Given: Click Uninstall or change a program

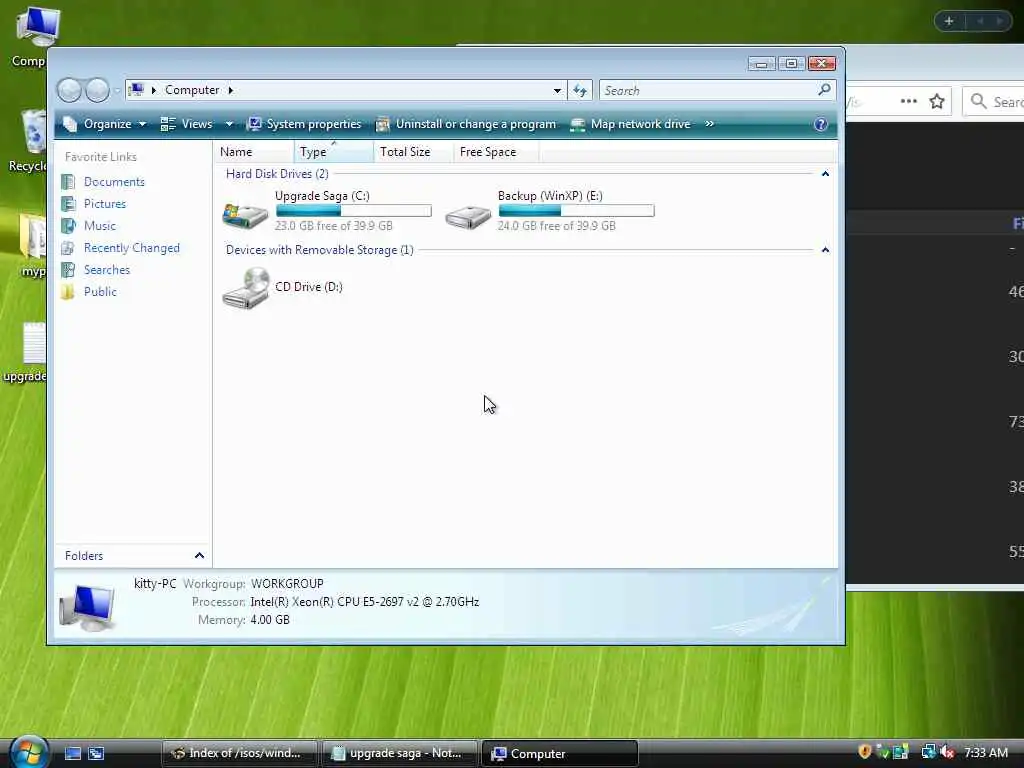Looking at the screenshot, I should coord(466,124).
